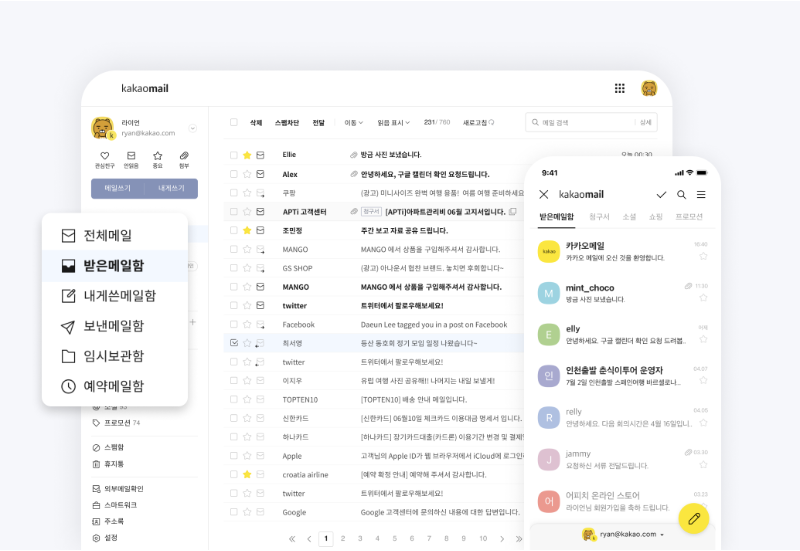Image resolution: width=800 pixels, height=551 pixels.
Task: Click the 내게쓰기 write-to-self button
Action: click(171, 188)
